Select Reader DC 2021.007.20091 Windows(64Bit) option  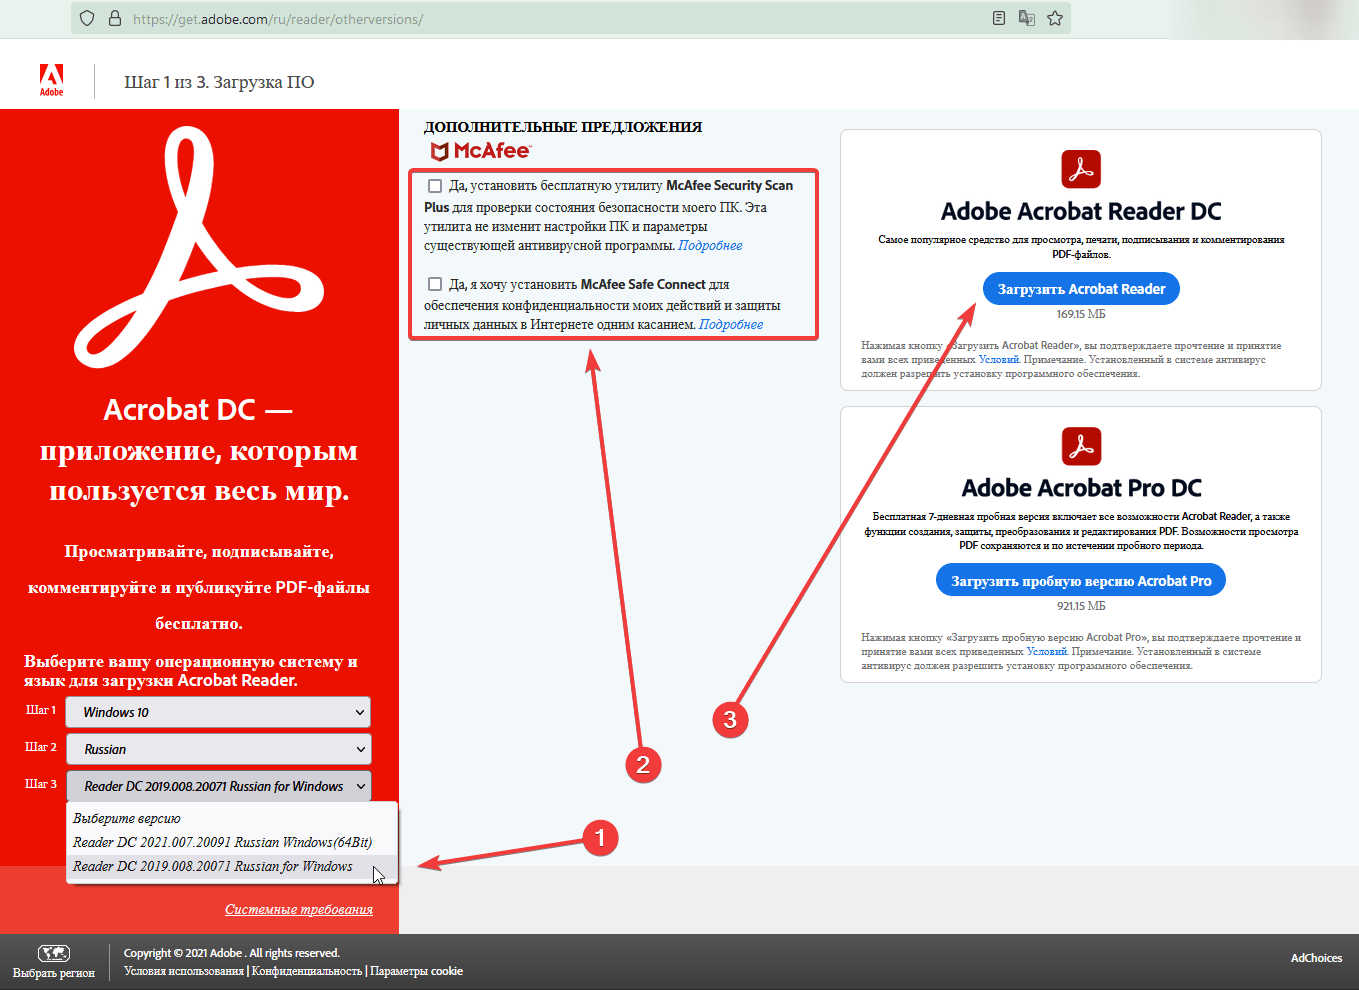(222, 842)
